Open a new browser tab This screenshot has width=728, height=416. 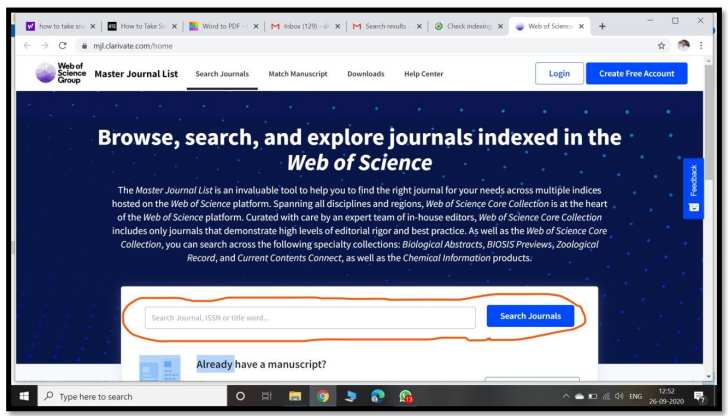602,25
